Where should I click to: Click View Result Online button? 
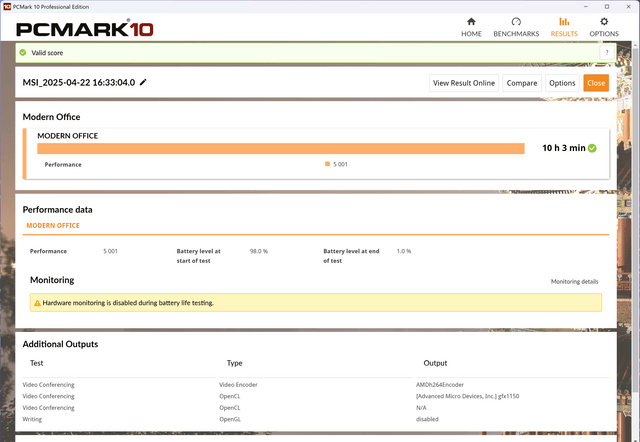pyautogui.click(x=464, y=83)
